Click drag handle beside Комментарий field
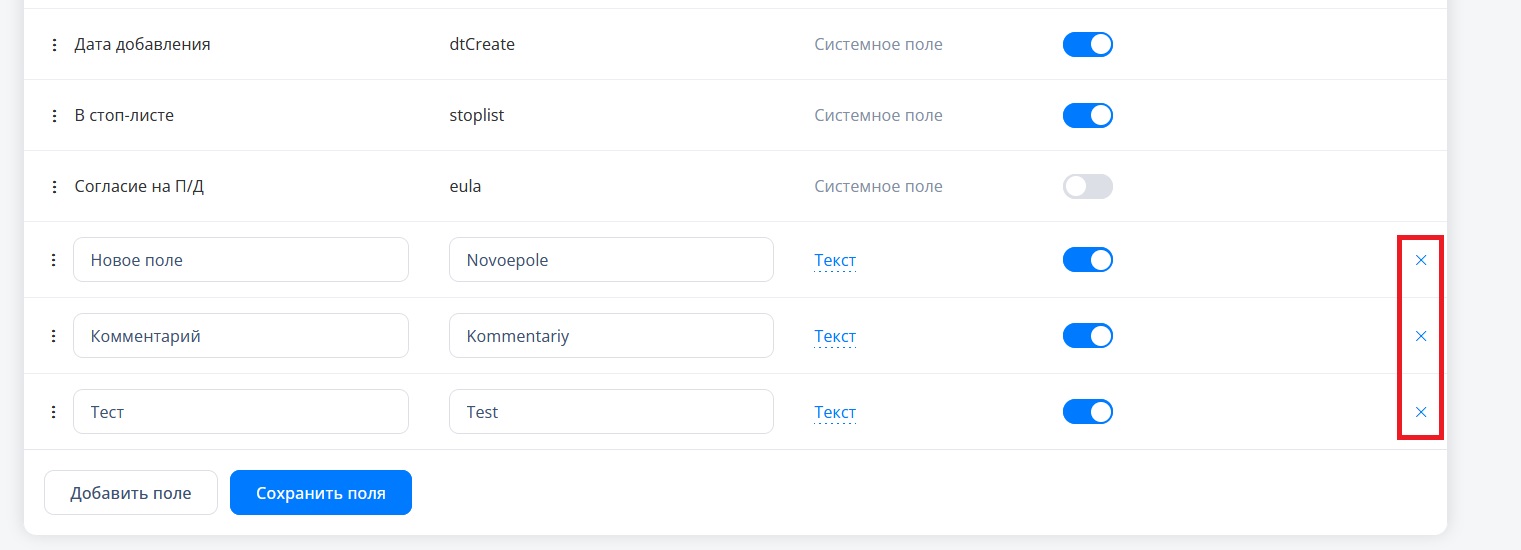Screen dimensions: 1521x550 55,336
